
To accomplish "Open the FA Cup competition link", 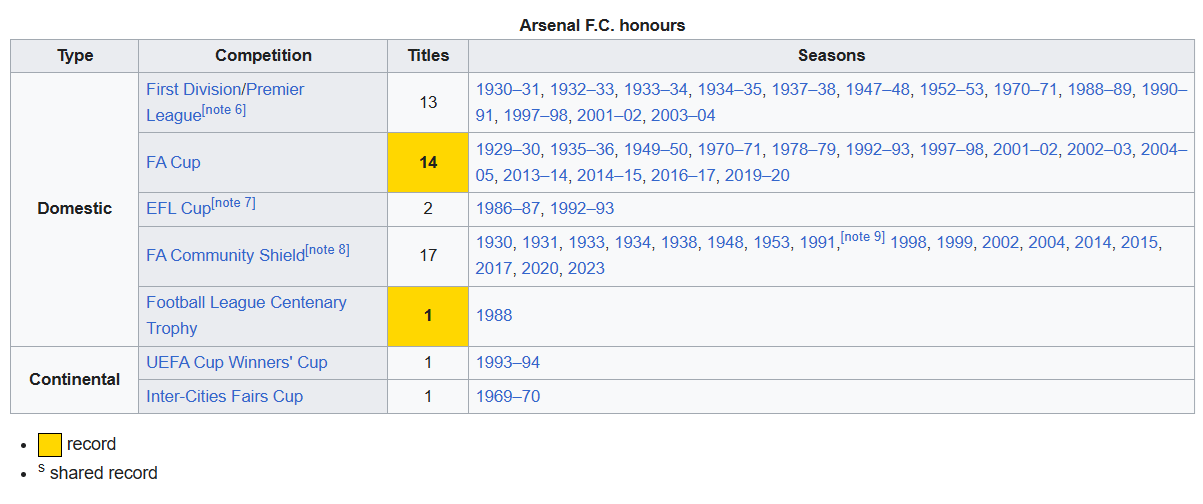I will click(x=173, y=162).
